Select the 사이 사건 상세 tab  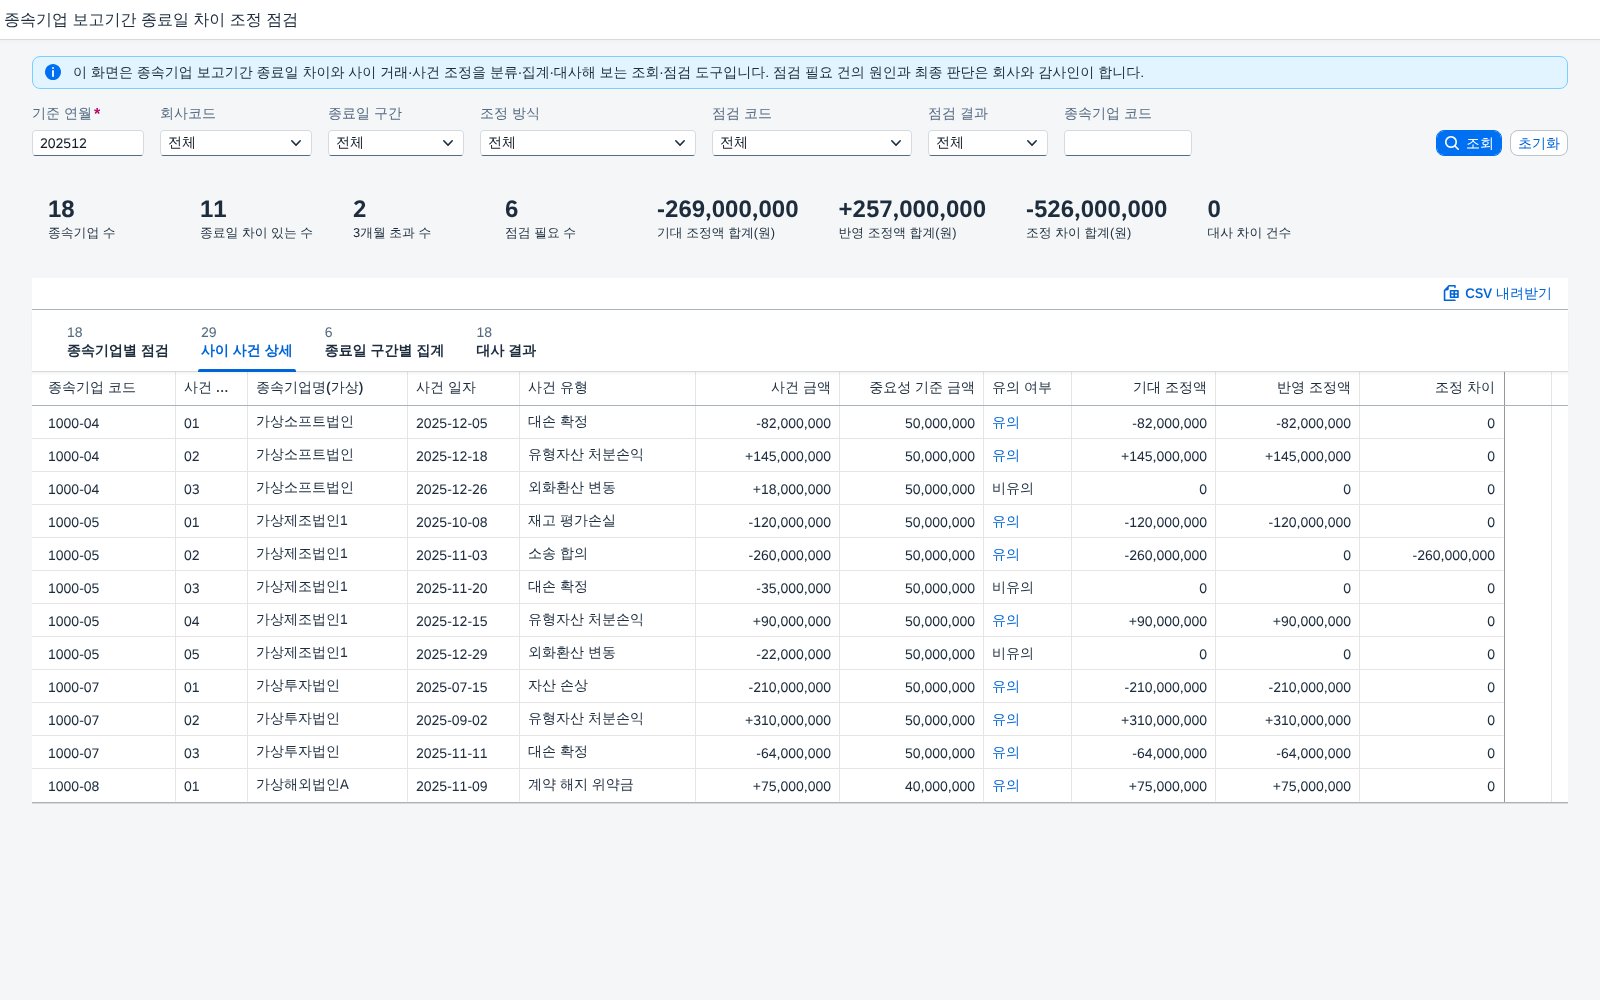coord(246,342)
